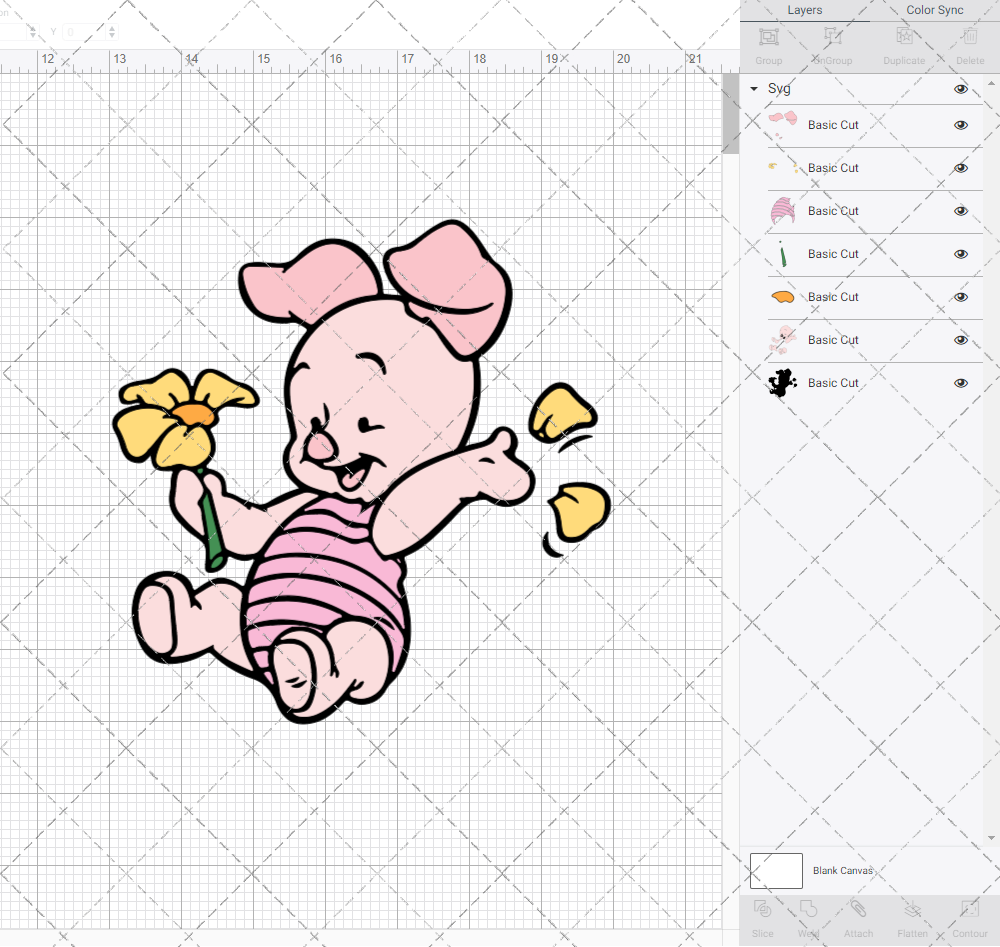This screenshot has height=947, width=1000.
Task: Click the Group icon in Layers panel
Action: point(768,37)
